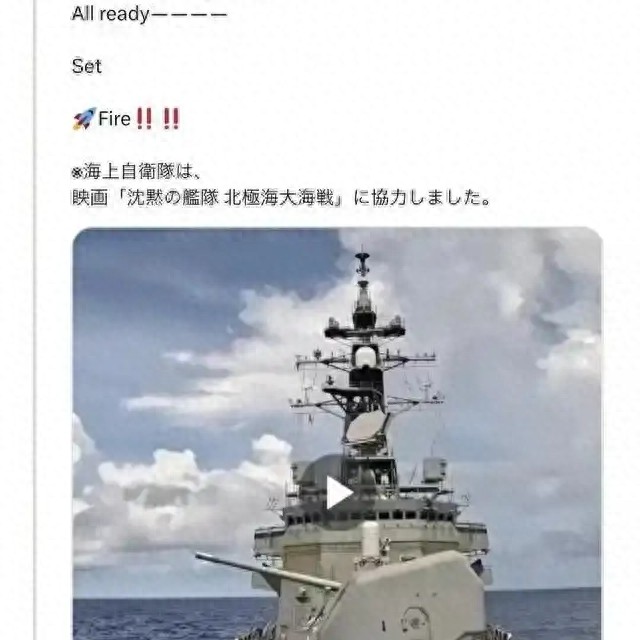This screenshot has width=640, height=640.
Task: Click the first red double exclamation emoji
Action: coord(144,119)
